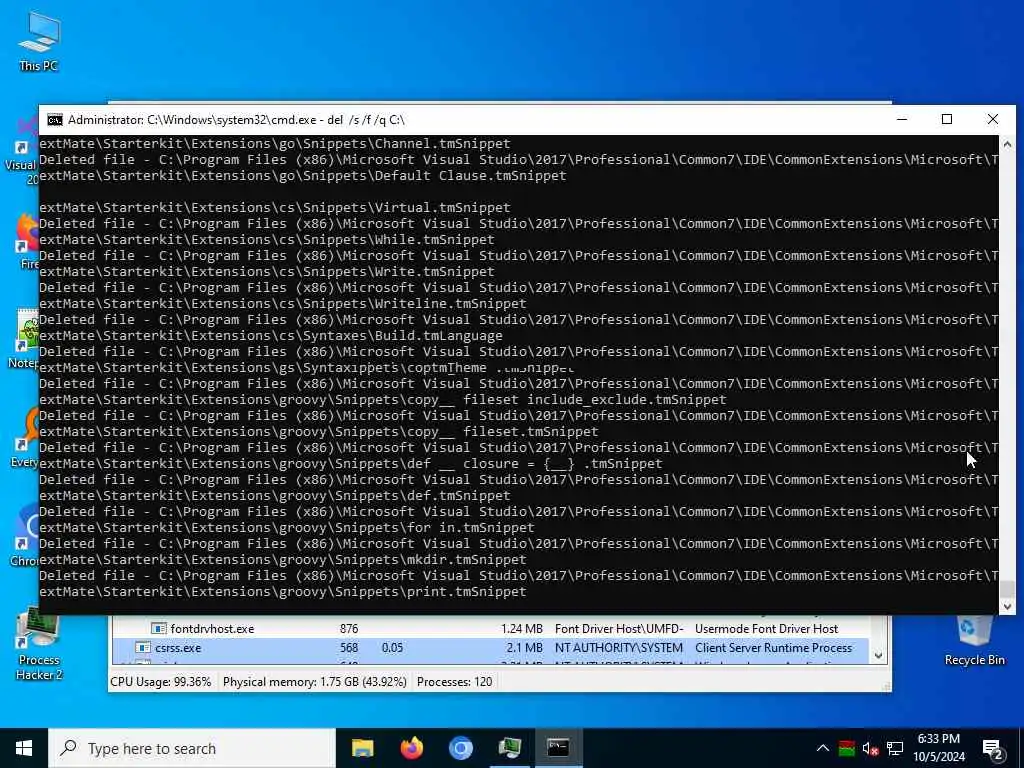Viewport: 1024px width, 768px height.
Task: Close the cmd.exe window
Action: tap(993, 120)
